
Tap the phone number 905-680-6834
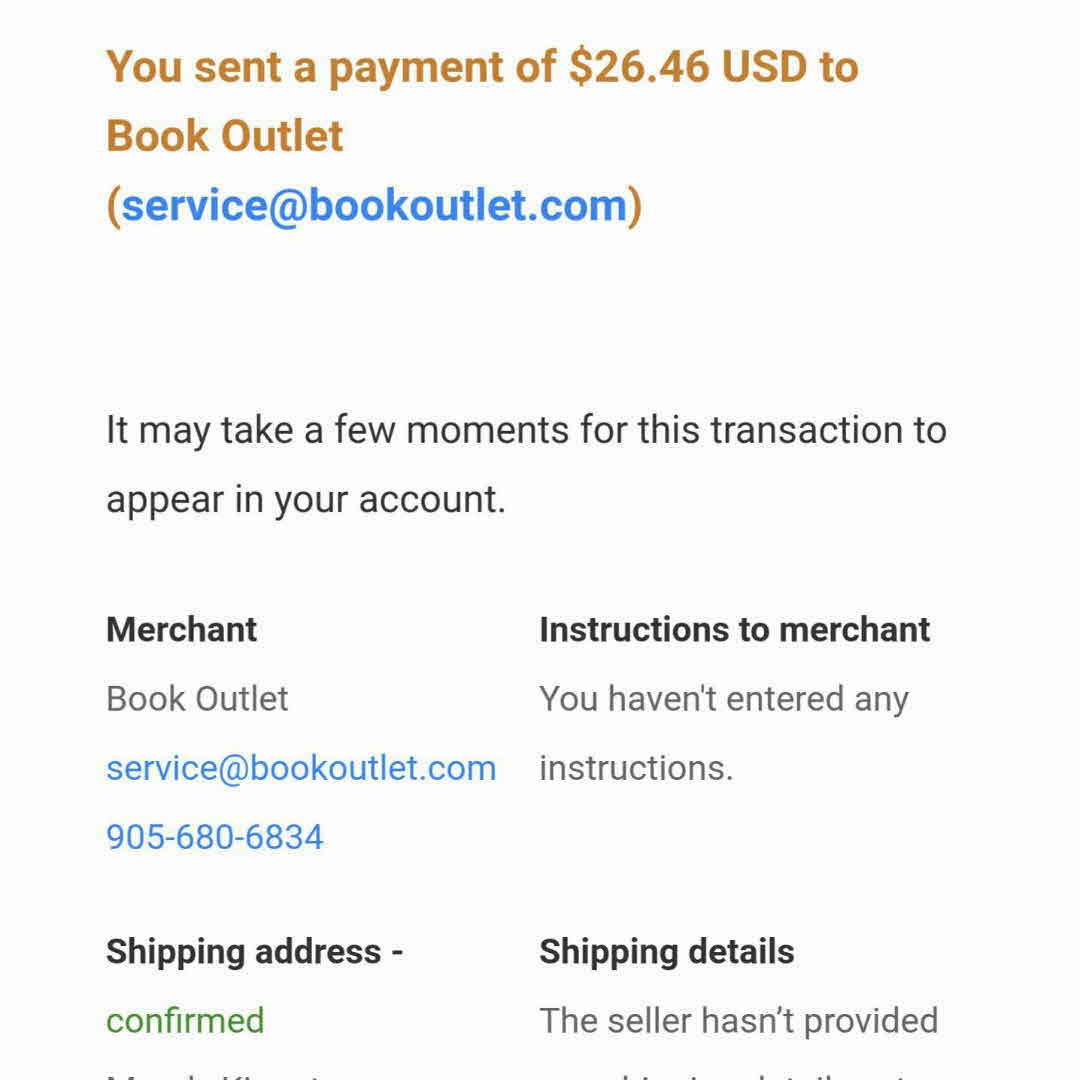pos(215,837)
